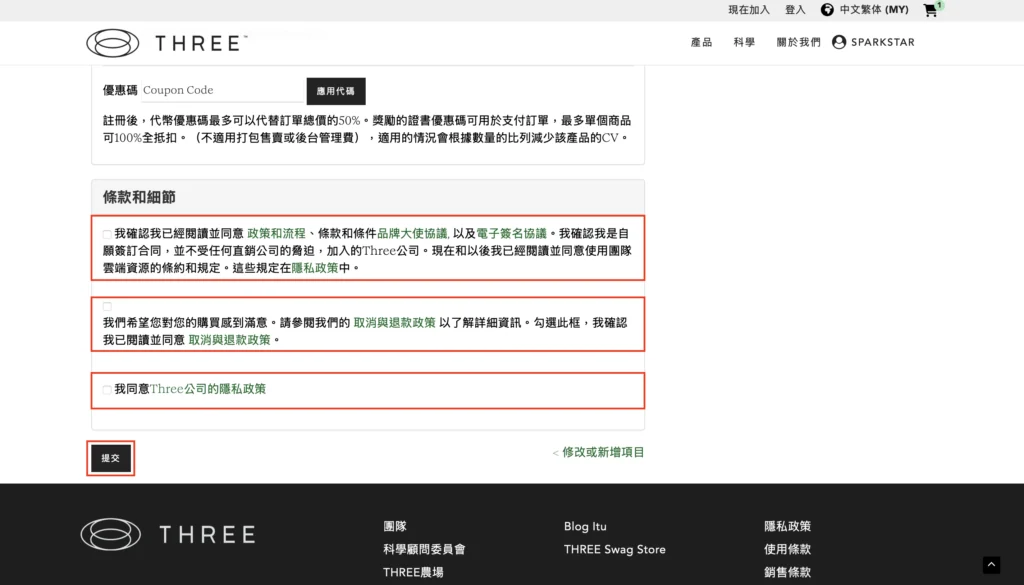The width and height of the screenshot is (1024, 585).
Task: Click the footer THREE農場 link
Action: [413, 572]
